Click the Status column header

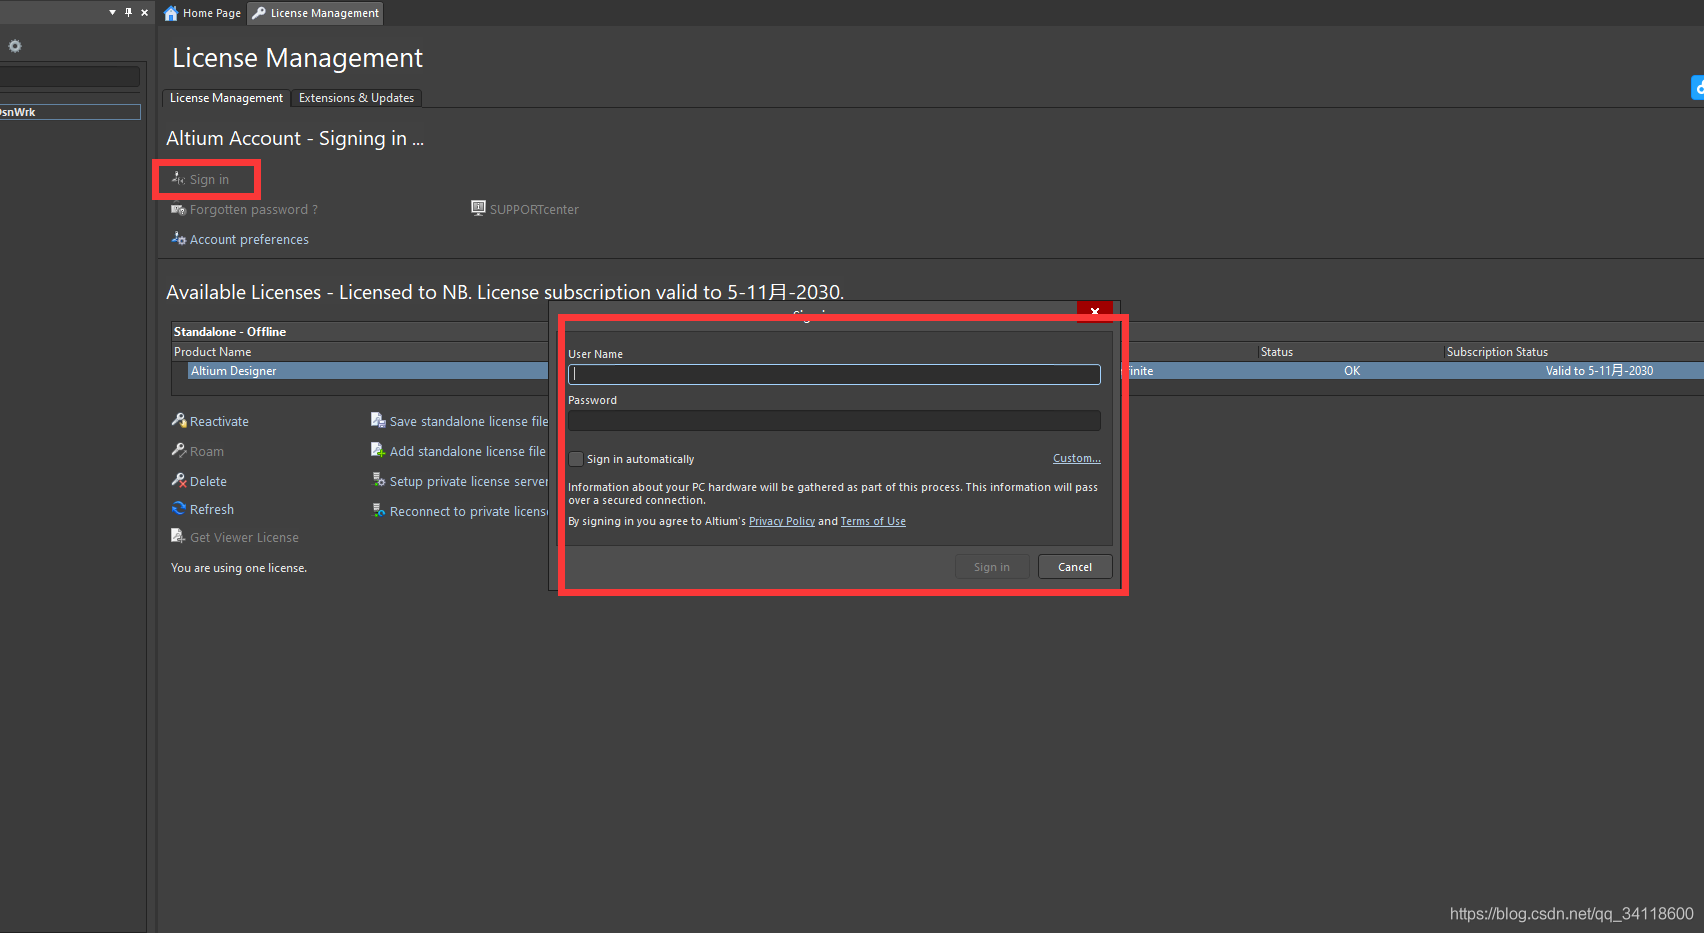tap(1277, 352)
